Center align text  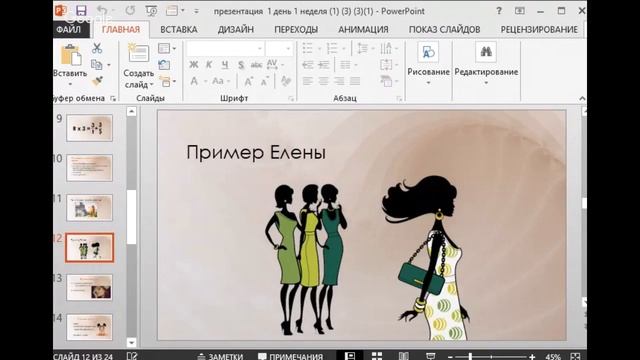click(323, 81)
